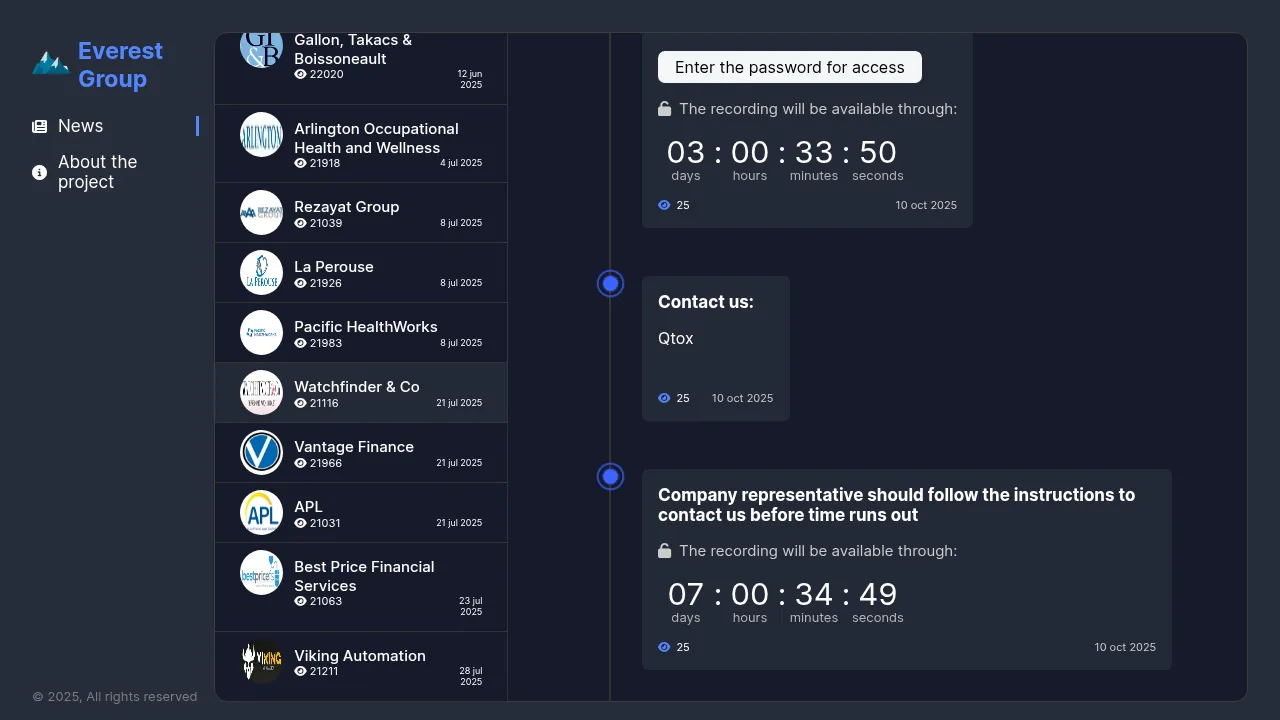Click the La Perouse company logo
The image size is (1280, 720).
(261, 273)
